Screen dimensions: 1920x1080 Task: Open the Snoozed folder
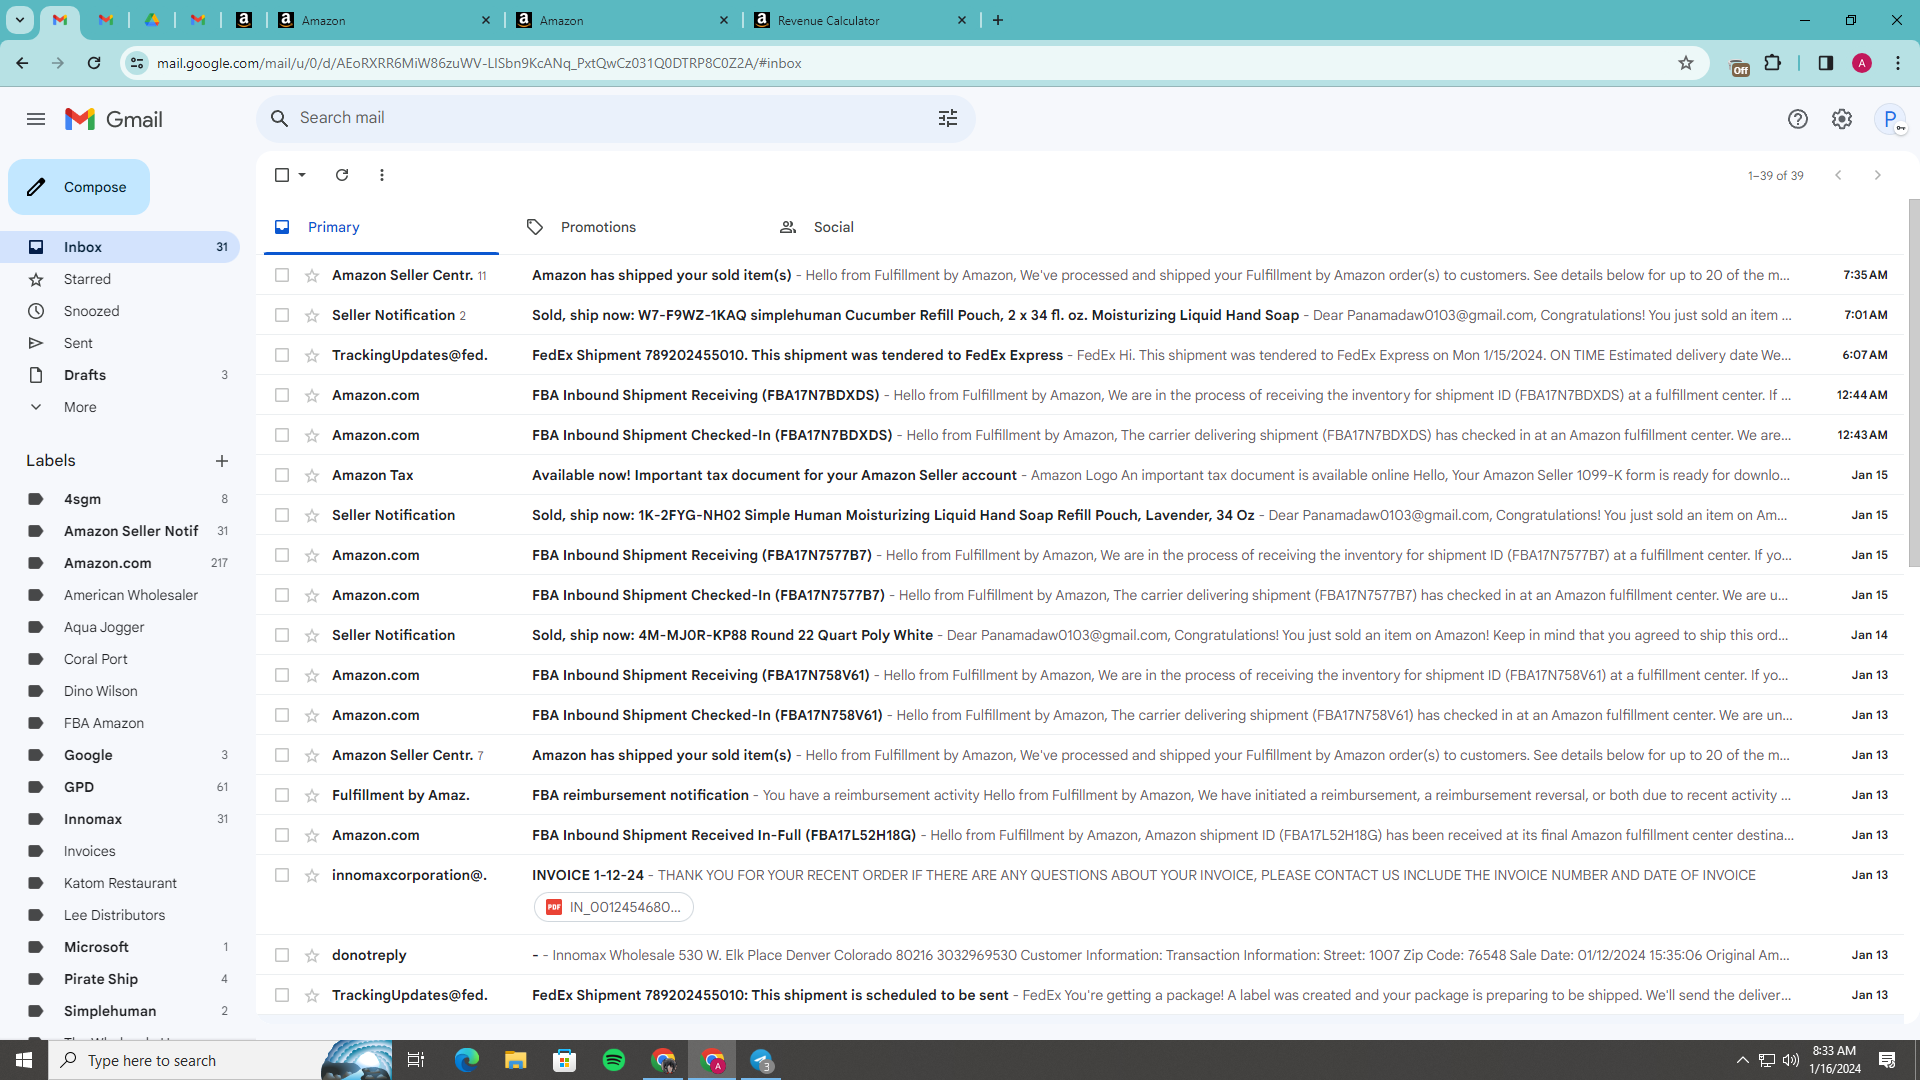[120, 311]
